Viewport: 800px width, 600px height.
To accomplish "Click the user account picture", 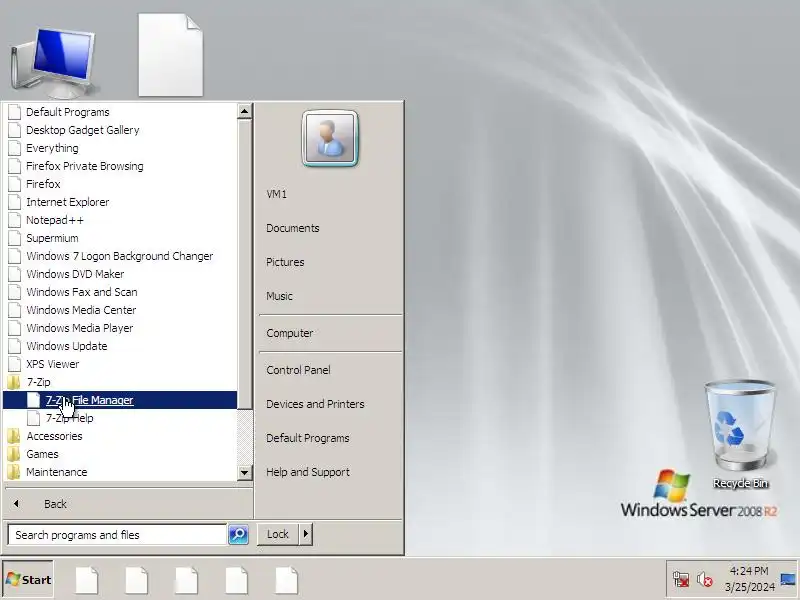I will pyautogui.click(x=330, y=138).
